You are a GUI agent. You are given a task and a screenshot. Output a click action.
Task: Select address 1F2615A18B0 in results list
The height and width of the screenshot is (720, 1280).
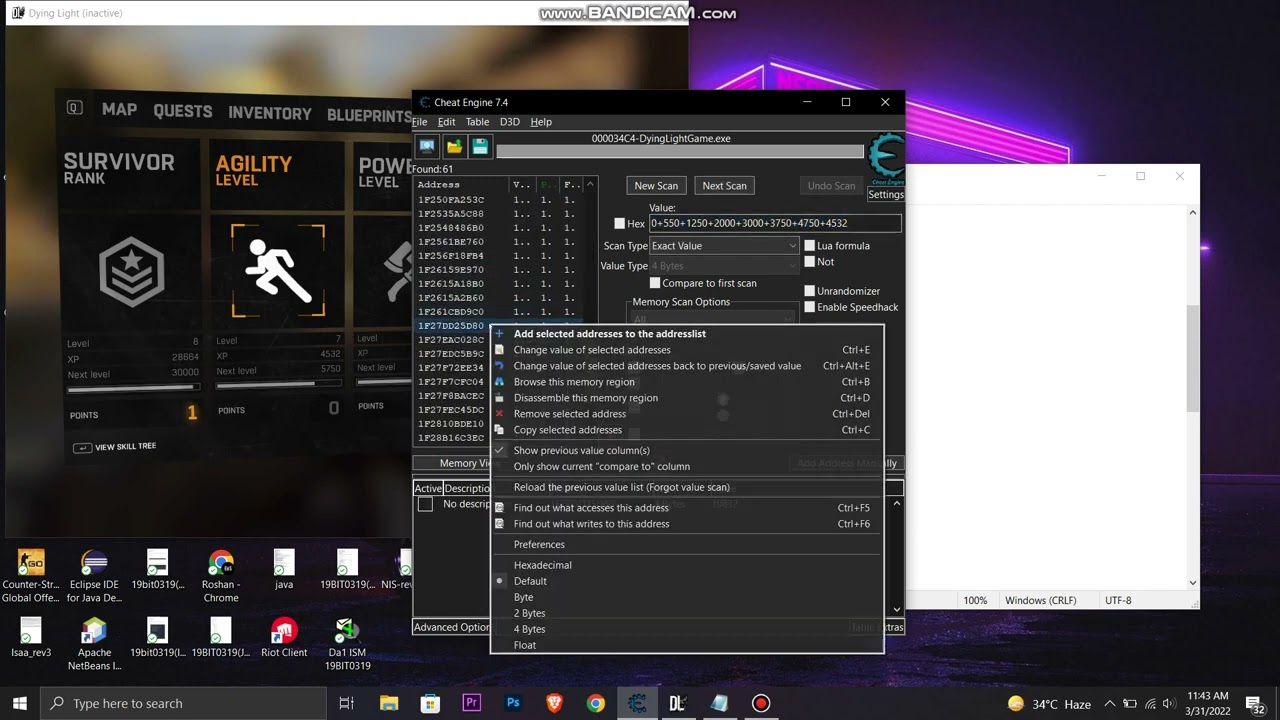click(x=451, y=284)
